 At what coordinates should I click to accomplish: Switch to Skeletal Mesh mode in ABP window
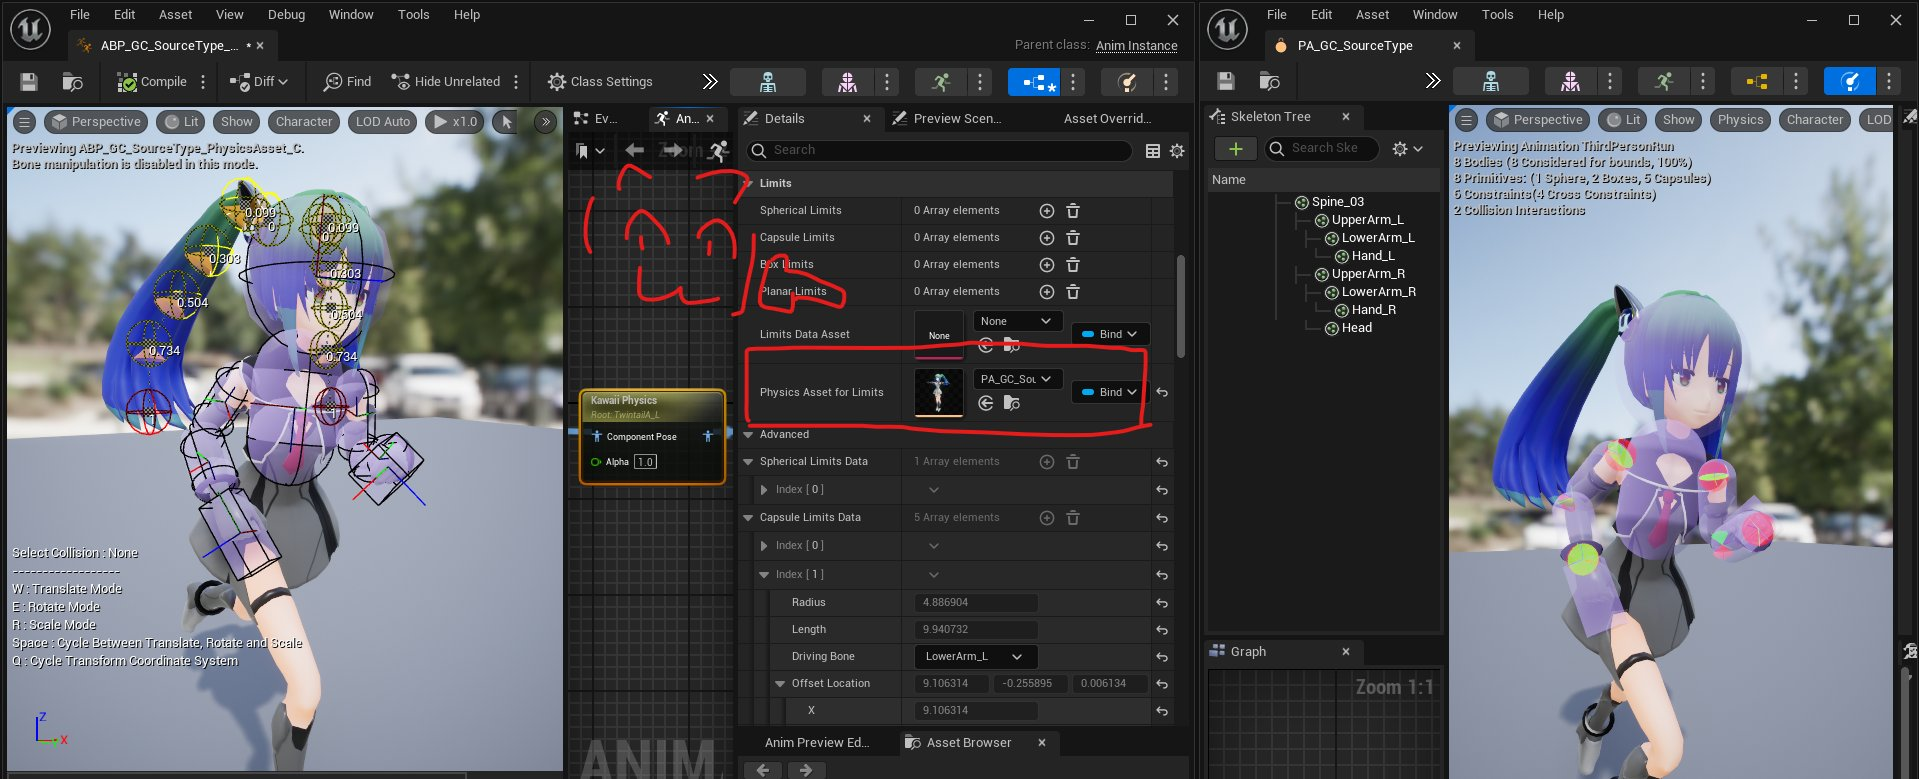coord(847,82)
